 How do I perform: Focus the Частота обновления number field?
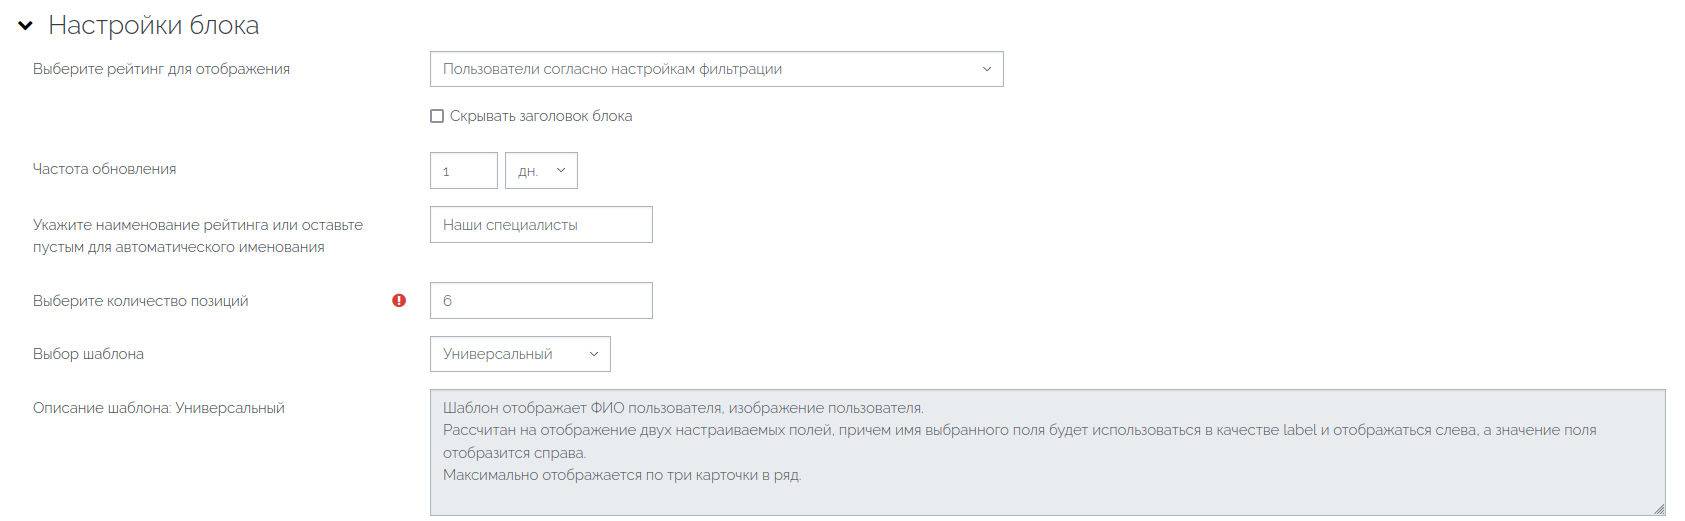point(464,171)
